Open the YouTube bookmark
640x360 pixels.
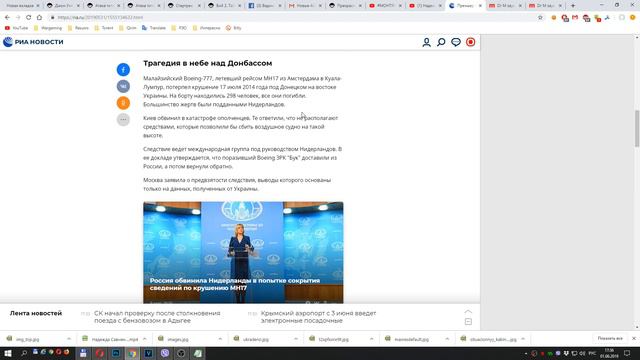16,28
